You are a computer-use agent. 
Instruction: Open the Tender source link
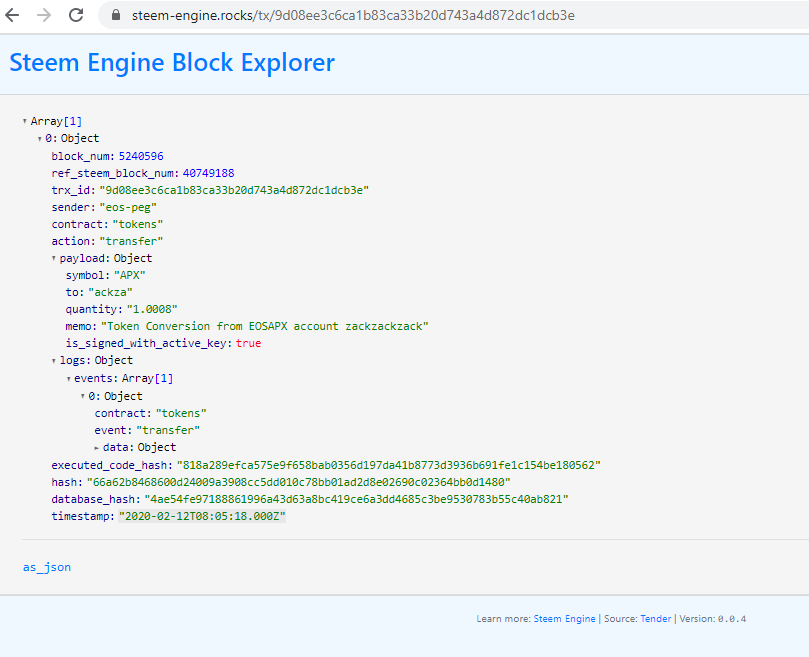pos(656,618)
